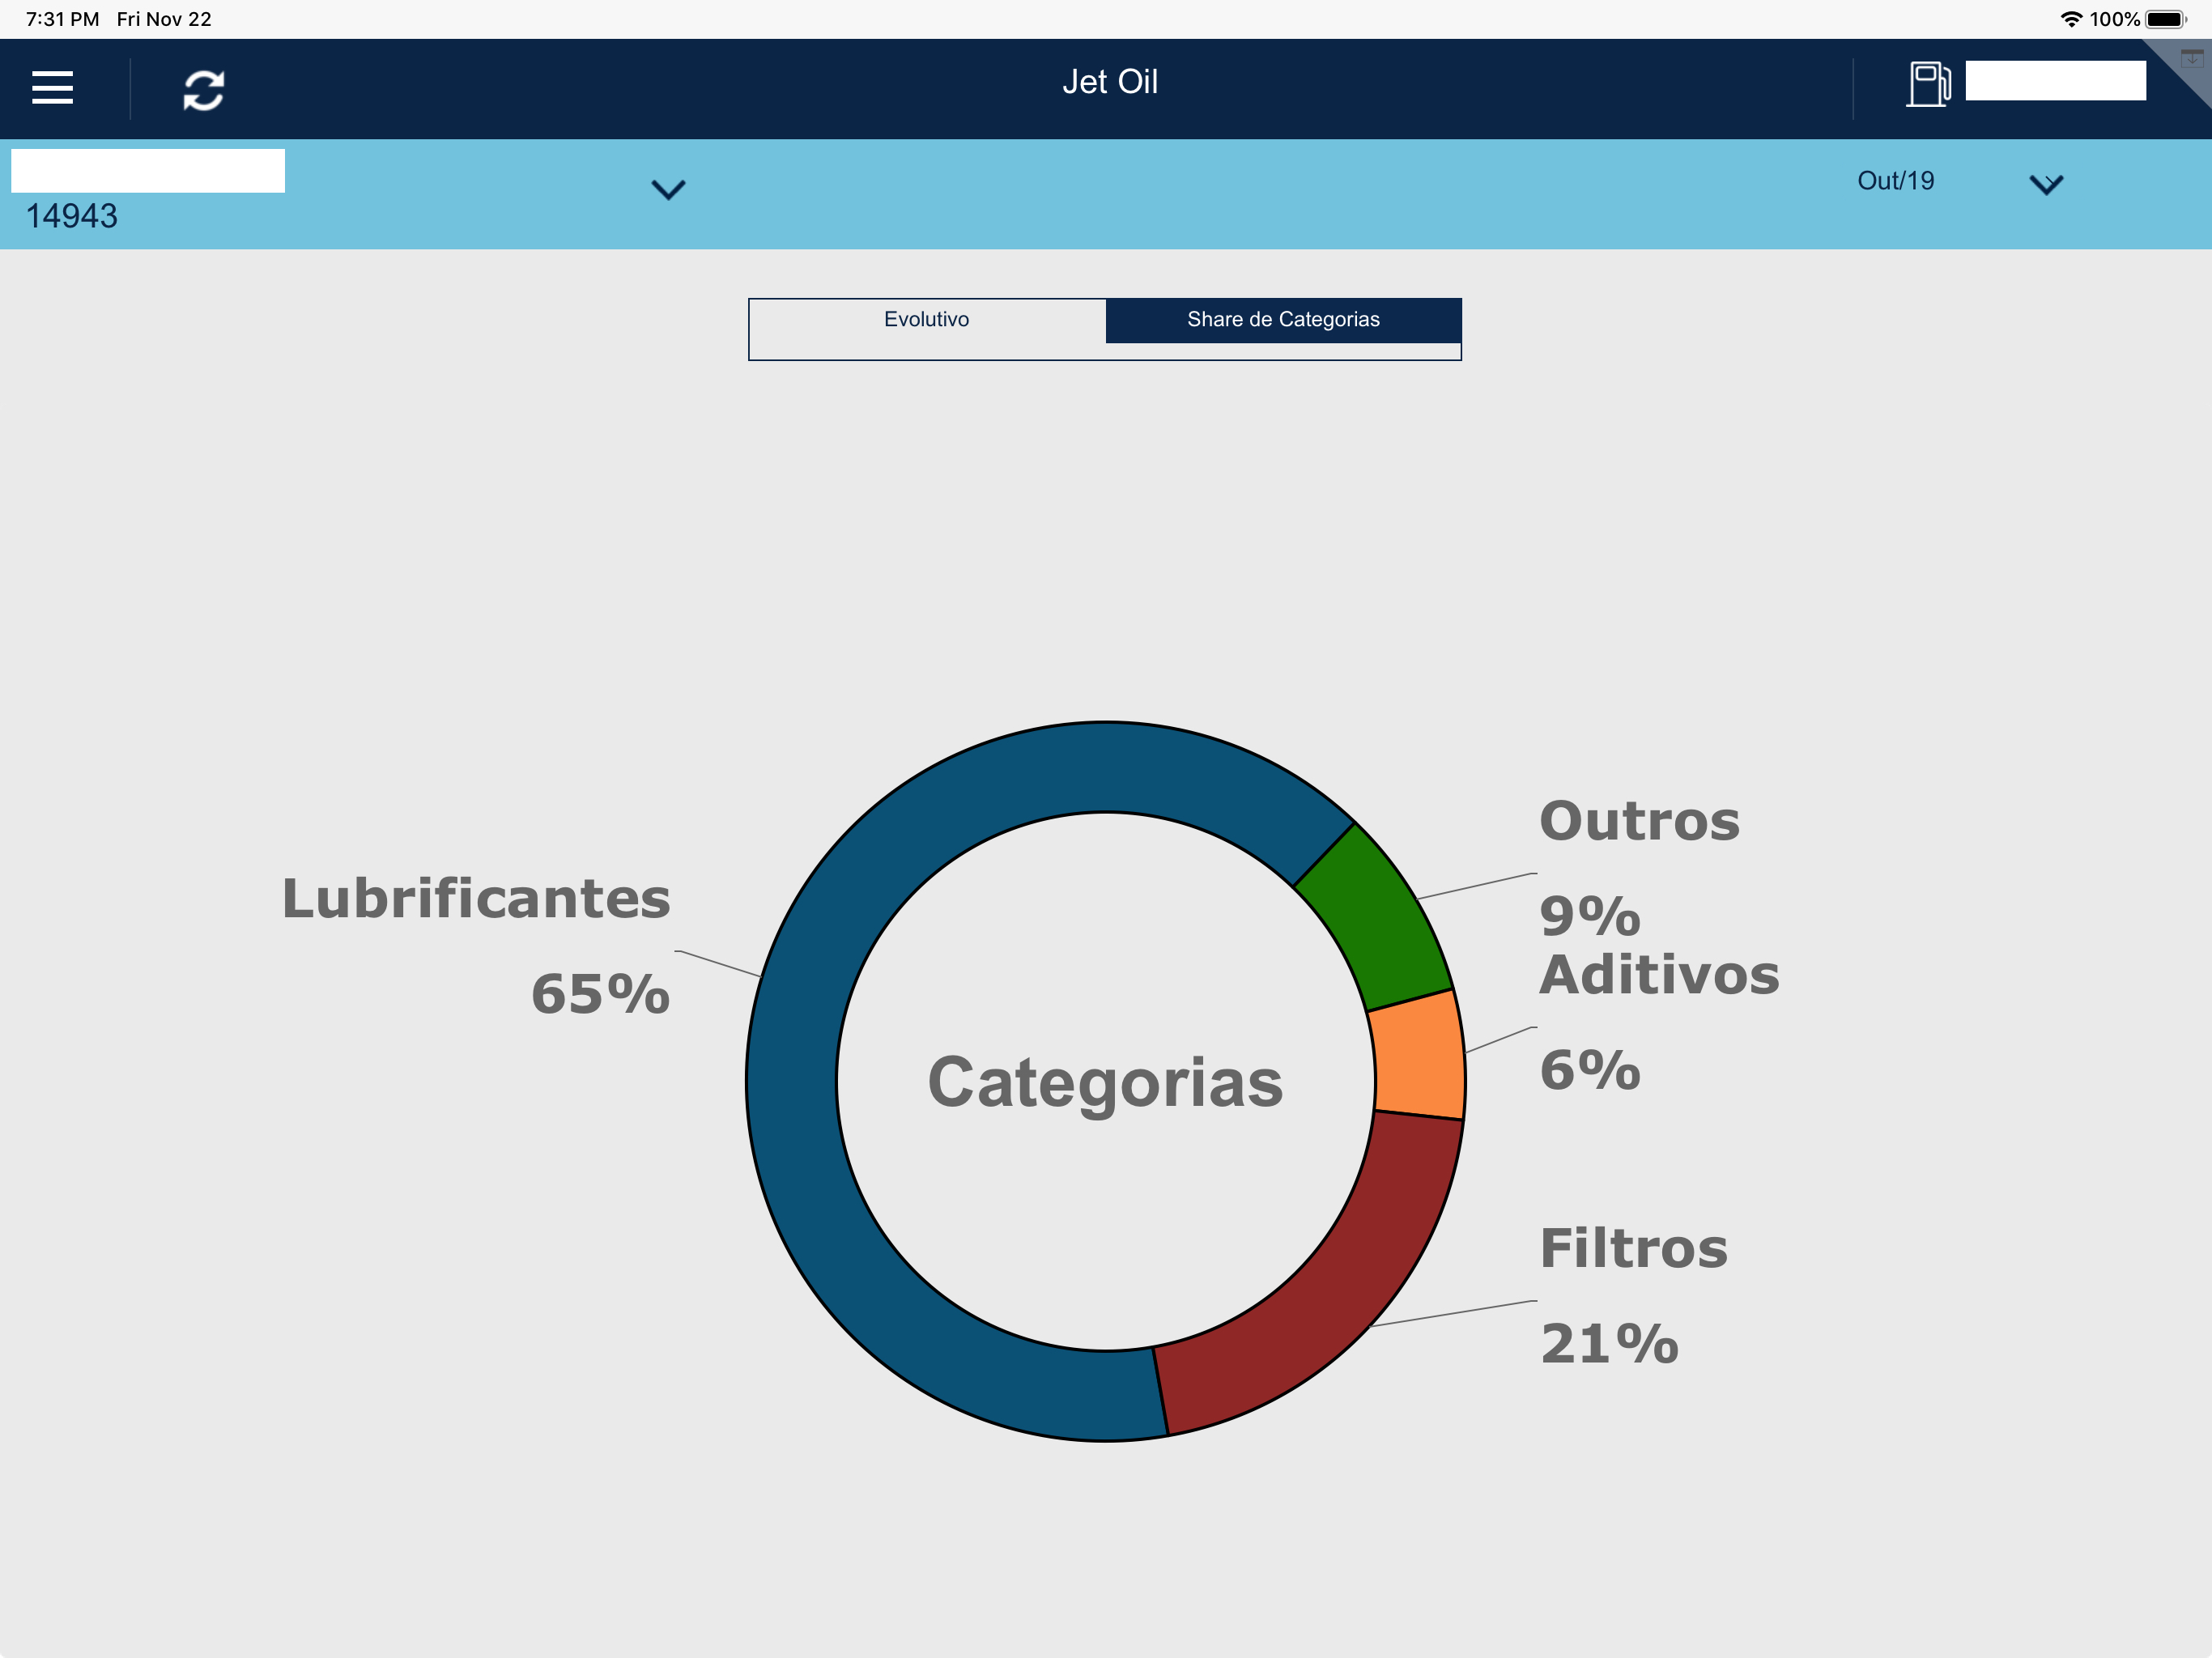Viewport: 2212px width, 1658px height.
Task: Click the gas pump station icon
Action: click(1927, 84)
